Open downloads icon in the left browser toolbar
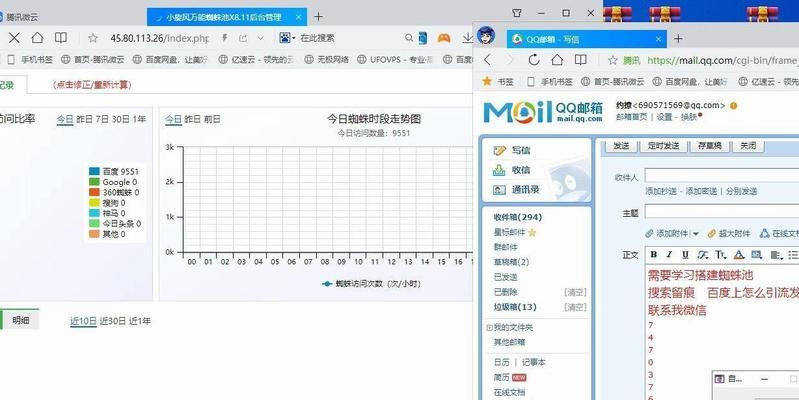This screenshot has height=400, width=799. click(x=467, y=38)
